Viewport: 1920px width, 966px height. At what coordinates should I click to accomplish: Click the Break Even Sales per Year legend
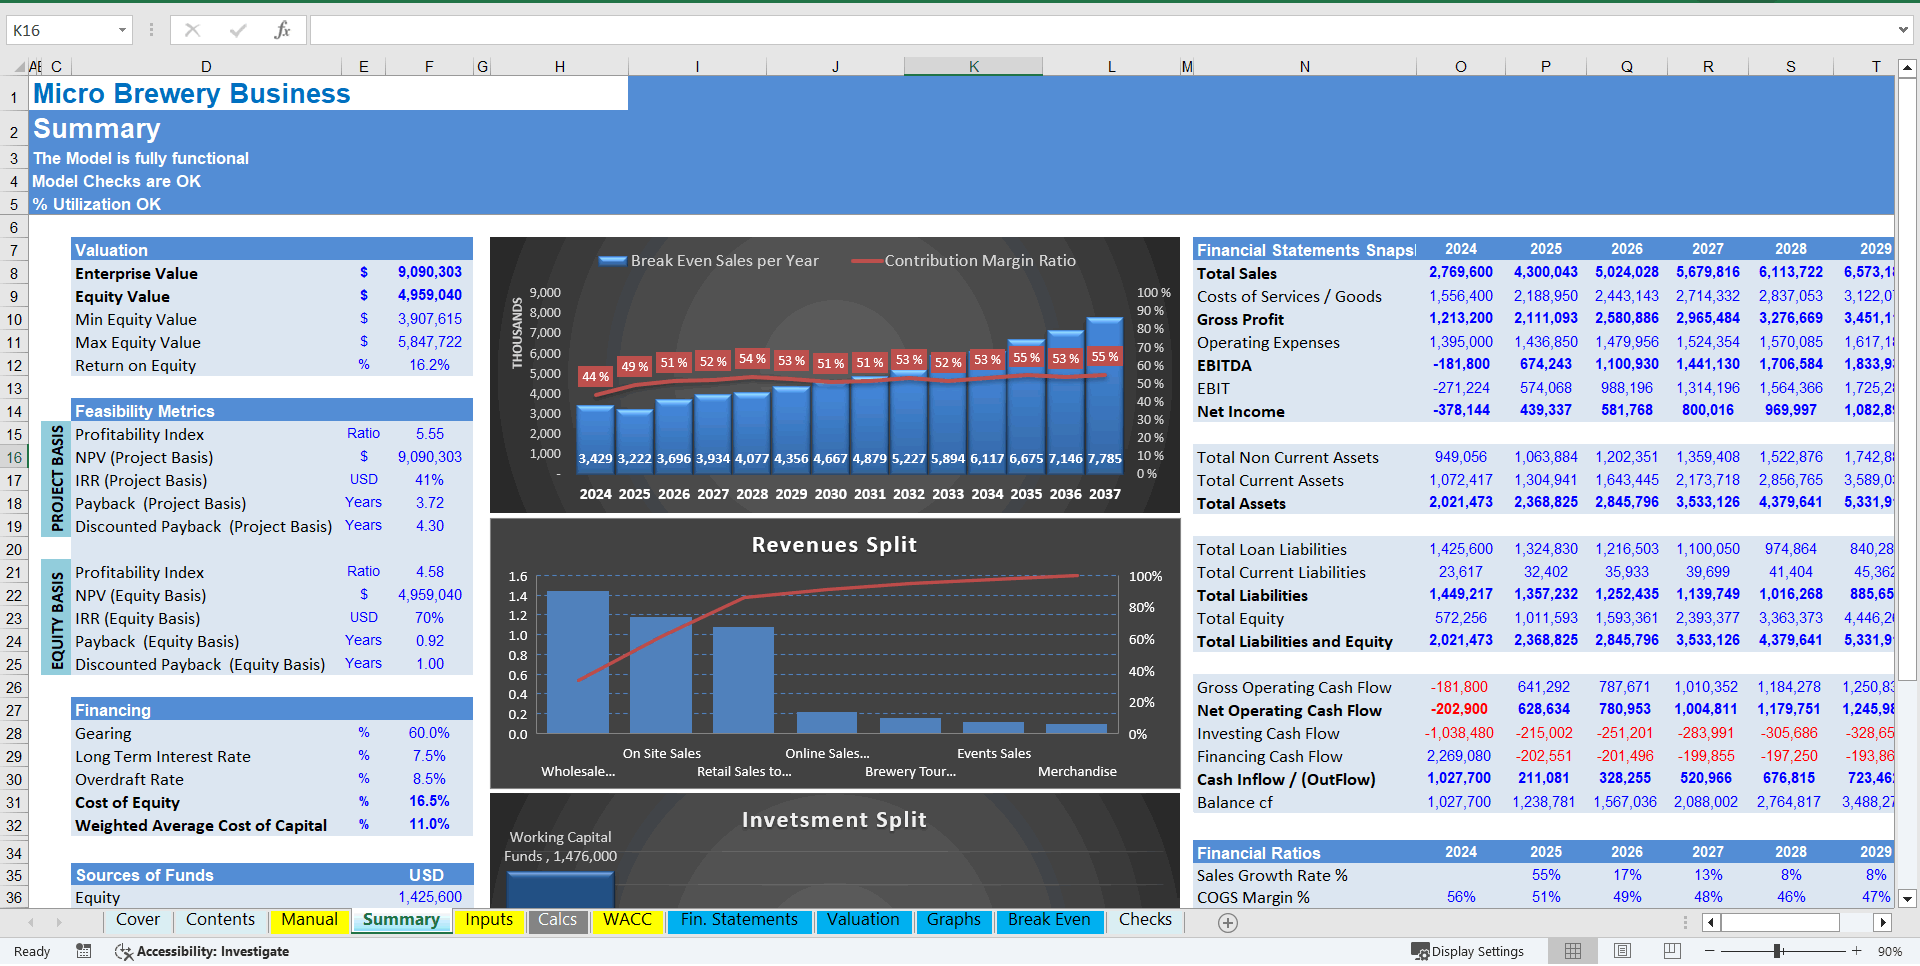point(708,260)
